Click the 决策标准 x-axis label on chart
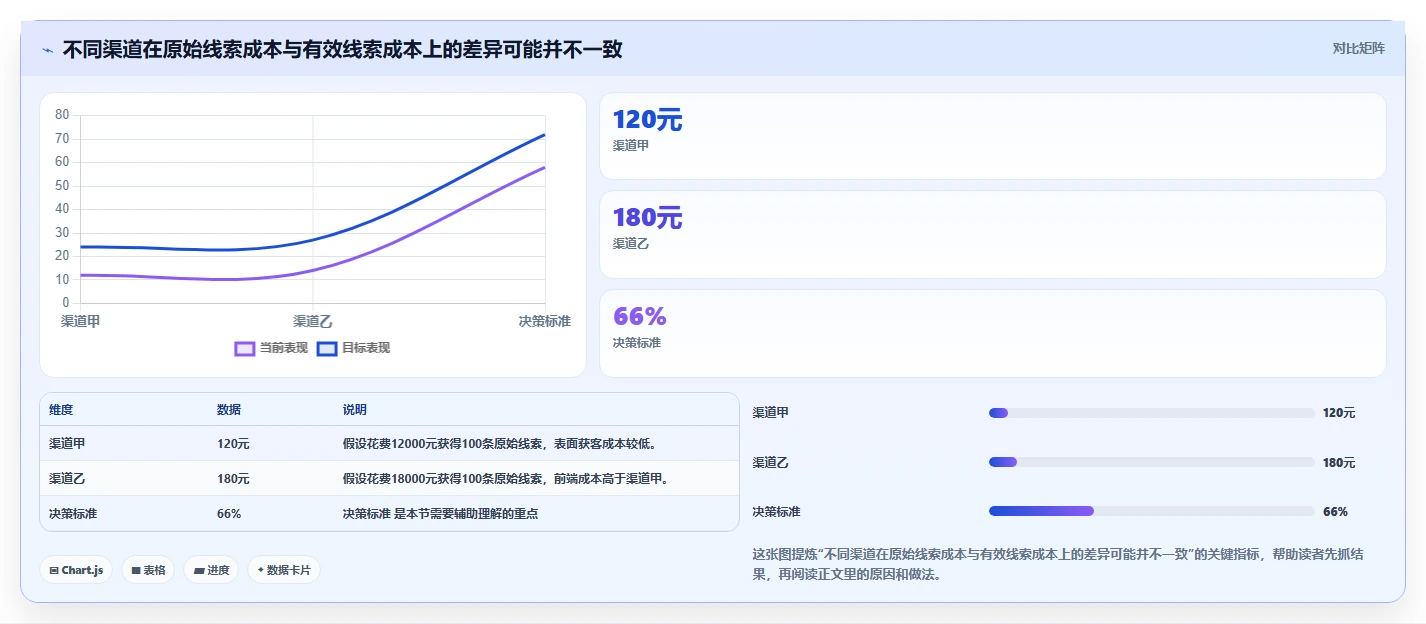Viewport: 1426px width, 624px height. 545,321
